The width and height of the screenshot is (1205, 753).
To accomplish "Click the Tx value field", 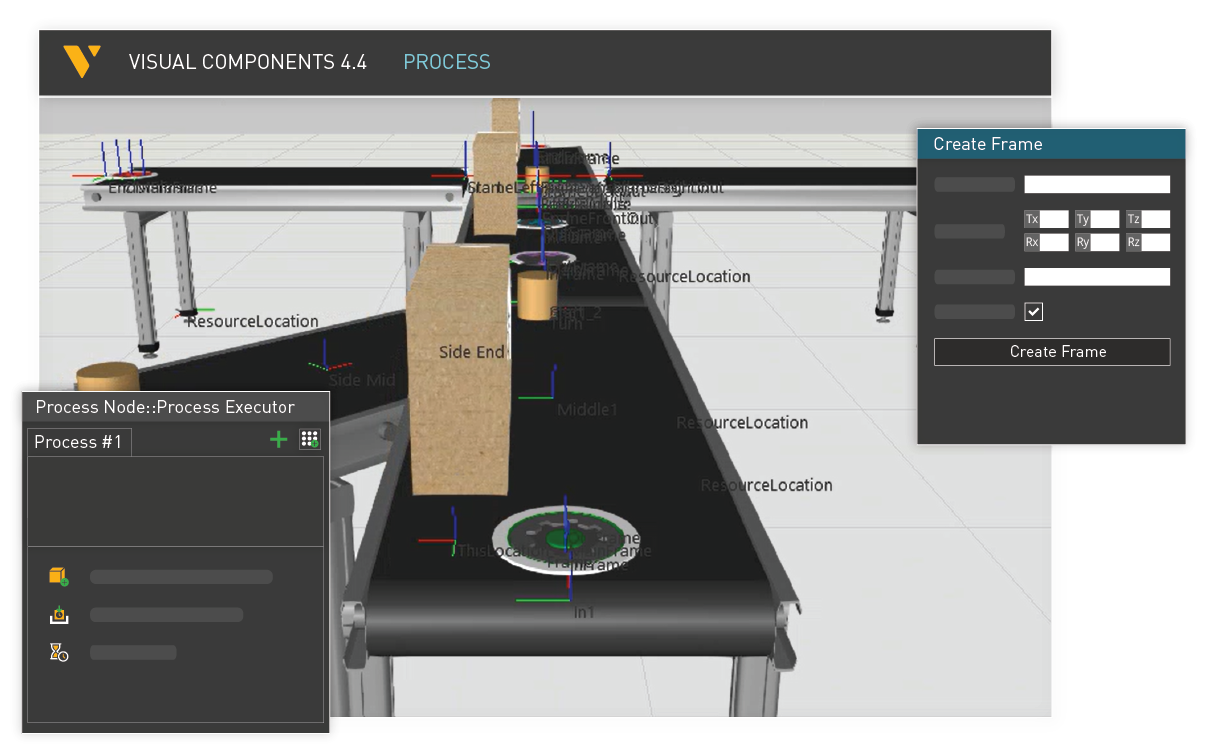I will (x=1054, y=219).
